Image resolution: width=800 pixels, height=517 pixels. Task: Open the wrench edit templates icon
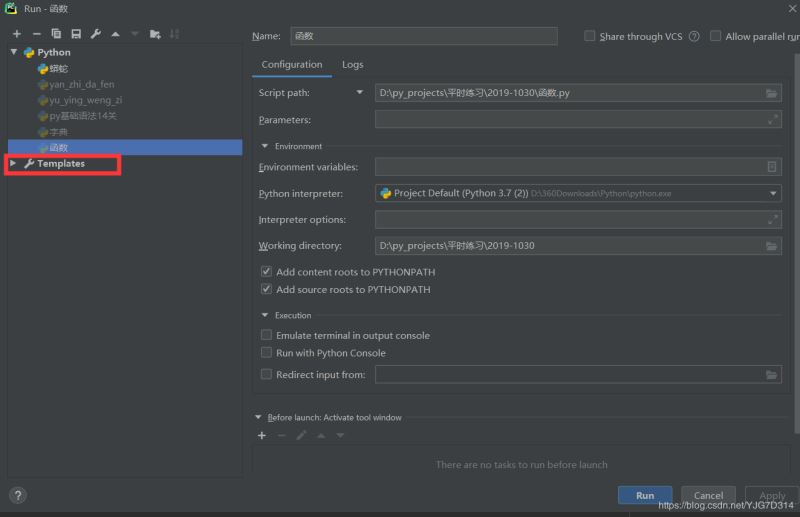coord(95,34)
